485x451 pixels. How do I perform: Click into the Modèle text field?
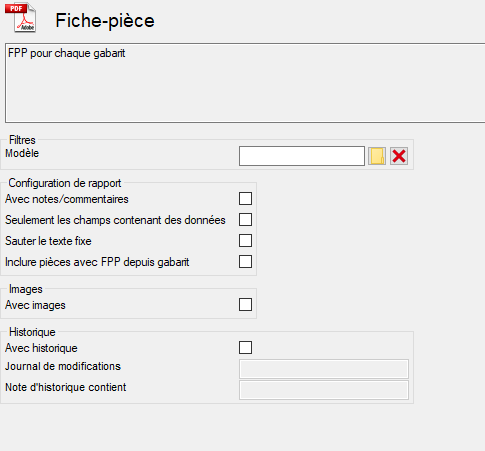302,156
